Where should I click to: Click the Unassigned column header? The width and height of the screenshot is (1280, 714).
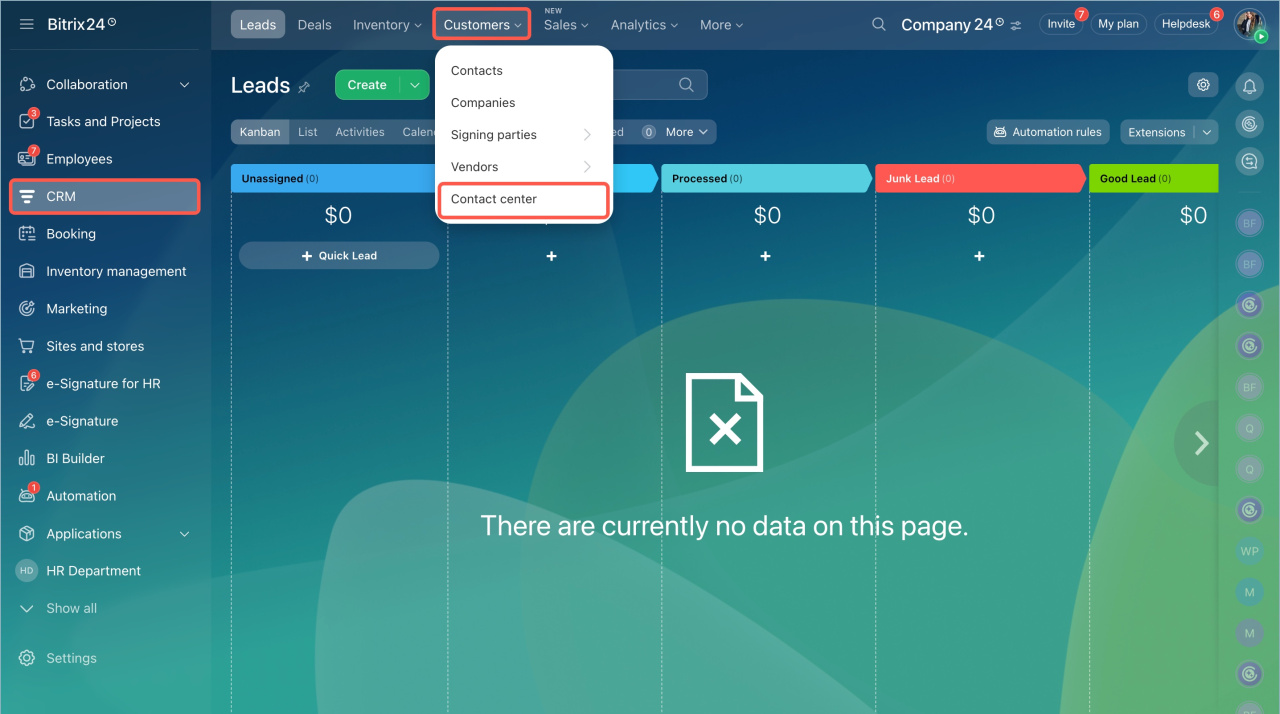coord(338,179)
